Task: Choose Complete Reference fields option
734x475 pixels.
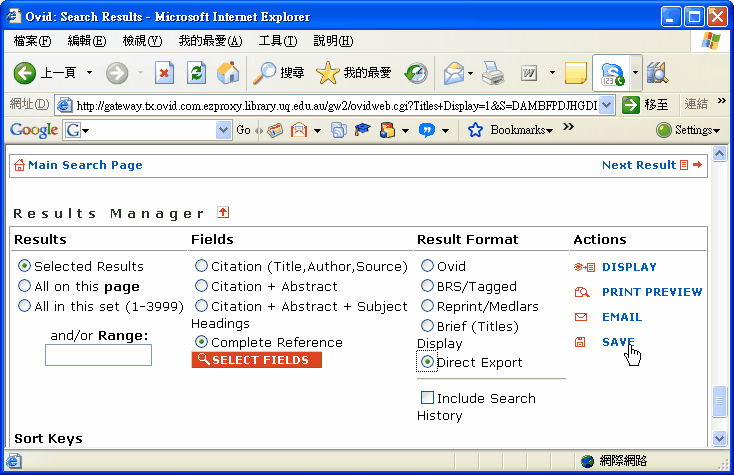Action: click(201, 342)
